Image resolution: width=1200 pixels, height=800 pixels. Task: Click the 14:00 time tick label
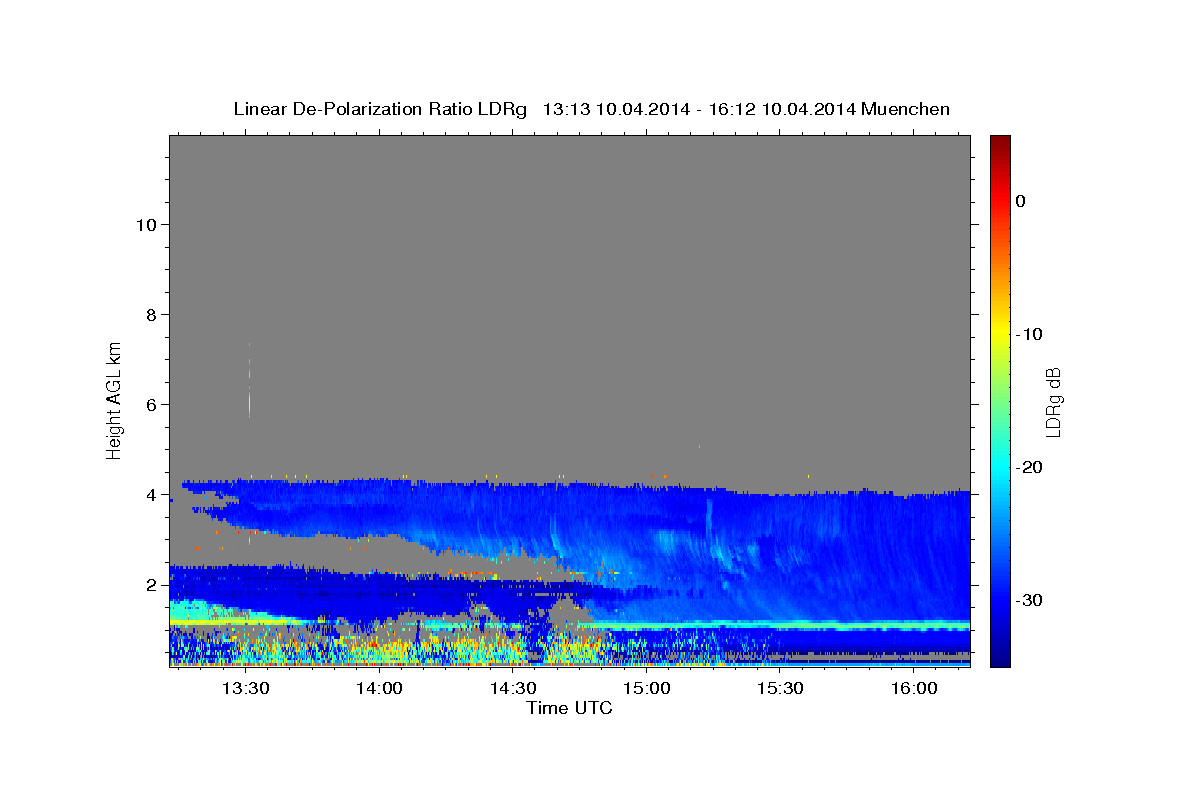click(380, 688)
